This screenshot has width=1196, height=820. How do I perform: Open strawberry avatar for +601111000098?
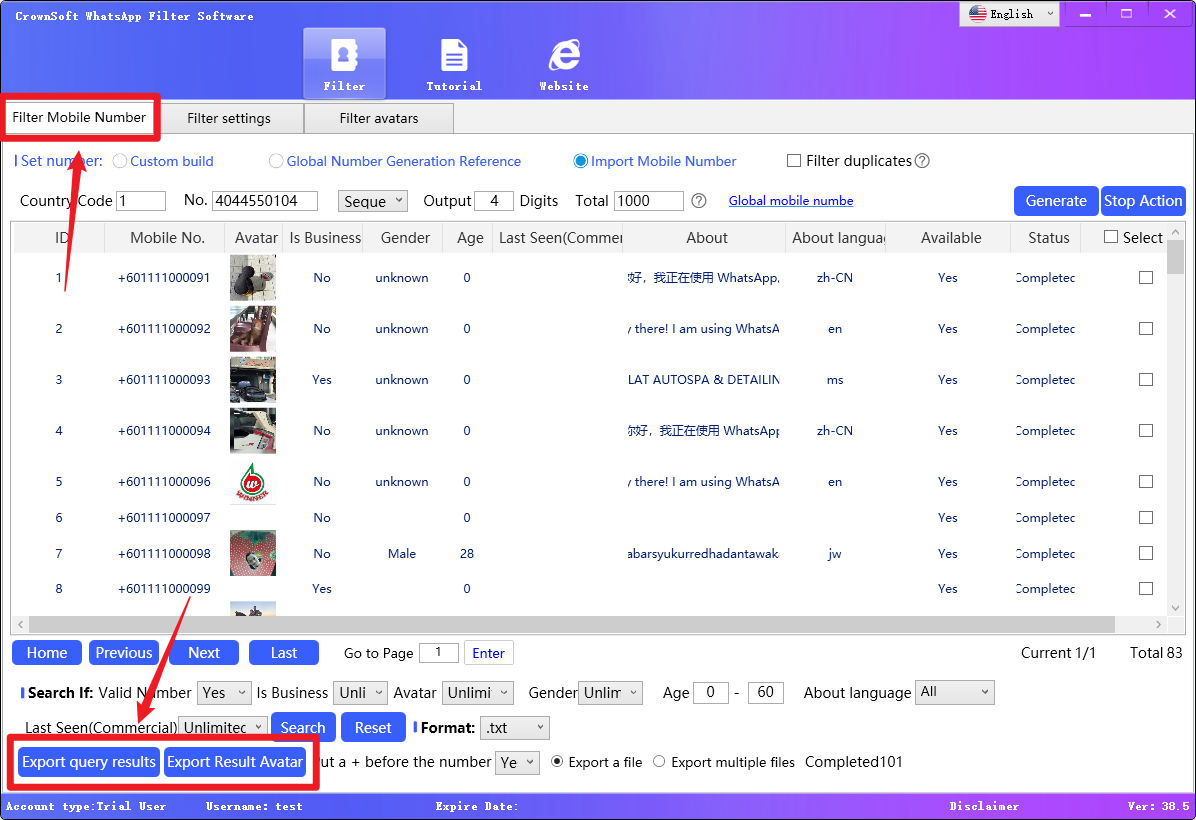point(252,553)
